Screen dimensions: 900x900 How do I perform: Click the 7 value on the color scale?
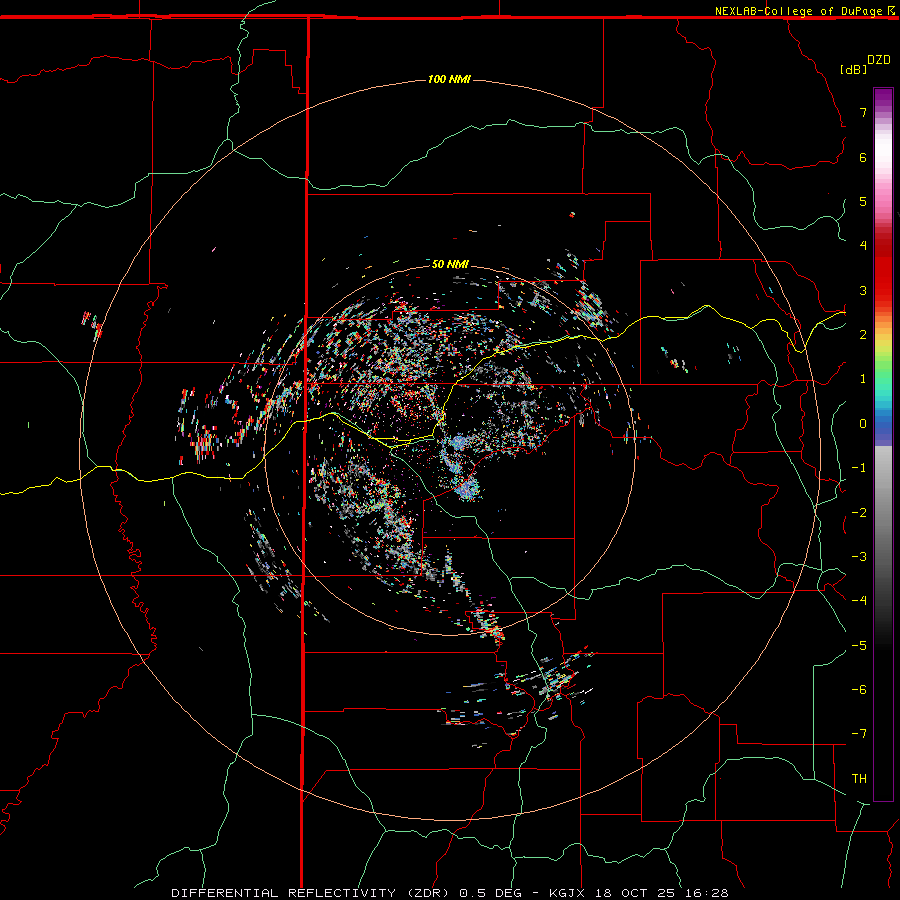tap(863, 112)
